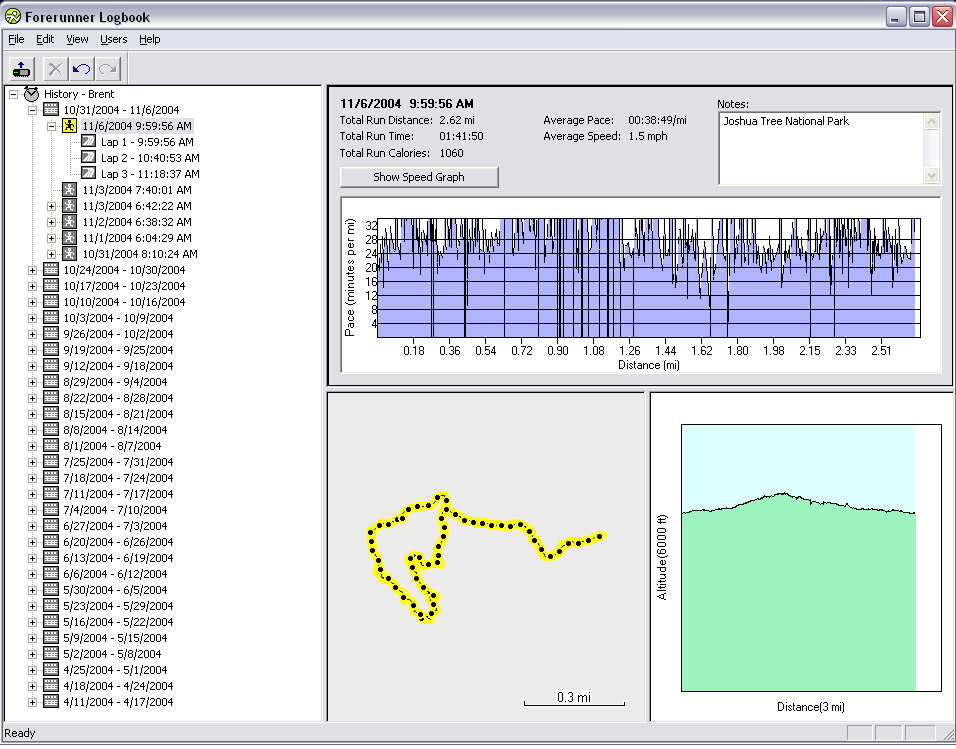Image resolution: width=956 pixels, height=749 pixels.
Task: Collapse the History - Brent root node
Action: 13,95
